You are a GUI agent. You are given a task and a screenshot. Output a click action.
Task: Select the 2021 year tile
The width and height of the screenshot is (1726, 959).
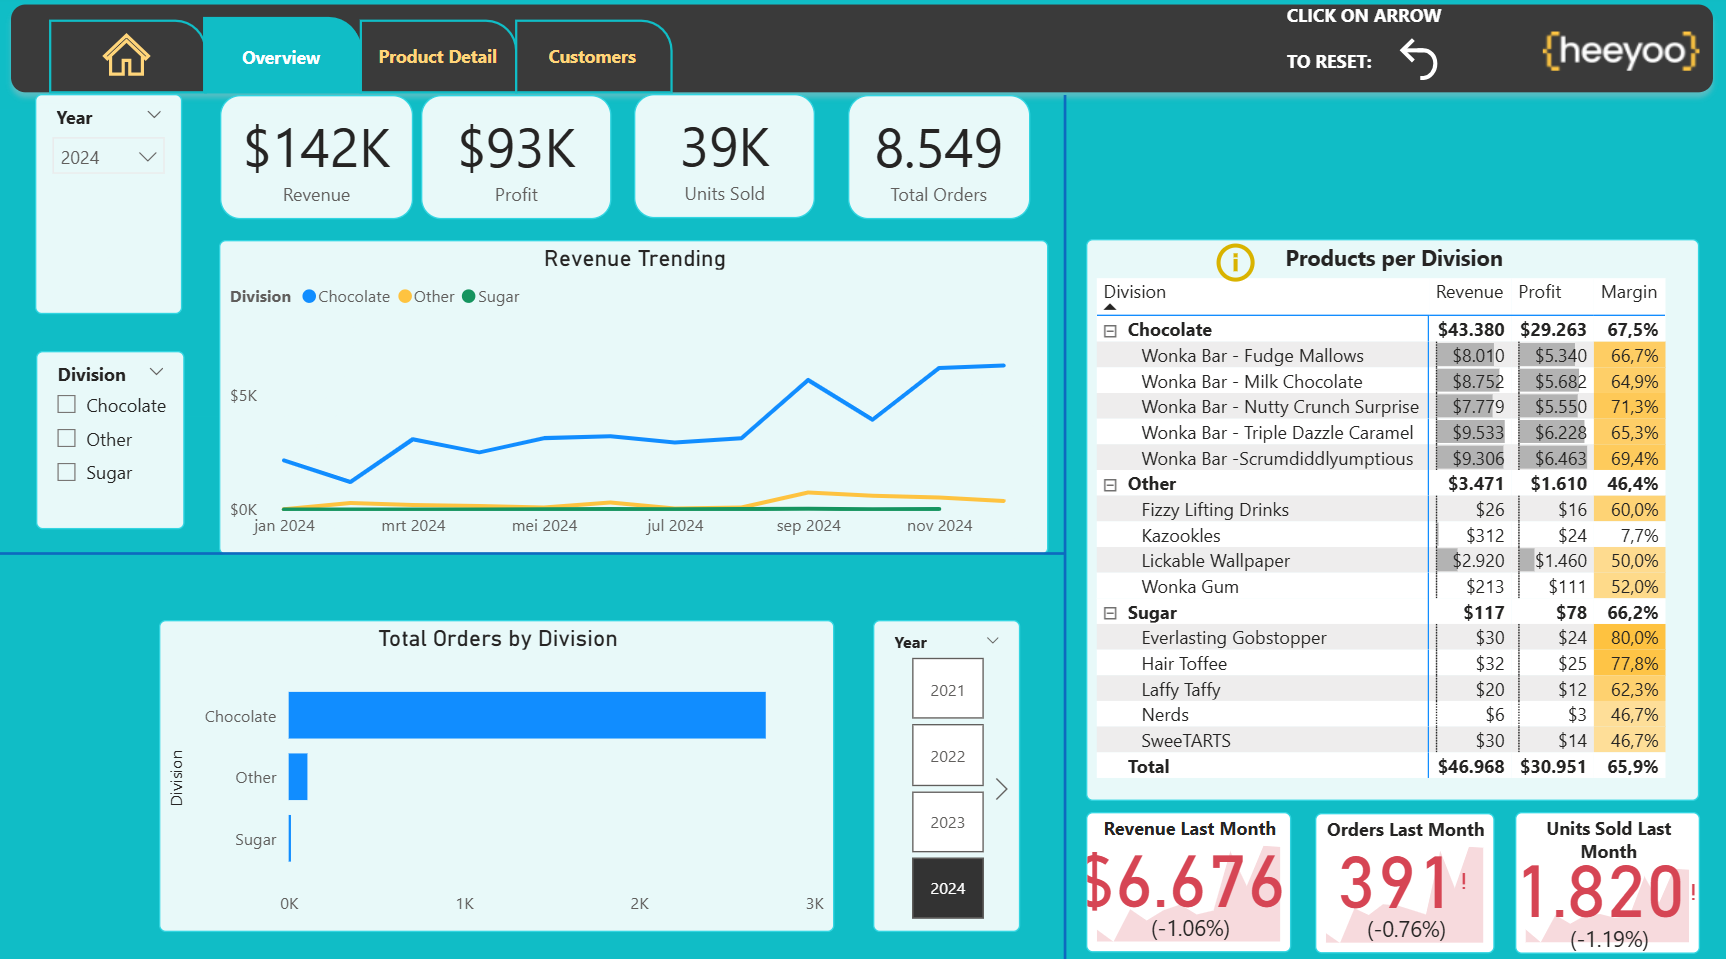pyautogui.click(x=947, y=689)
